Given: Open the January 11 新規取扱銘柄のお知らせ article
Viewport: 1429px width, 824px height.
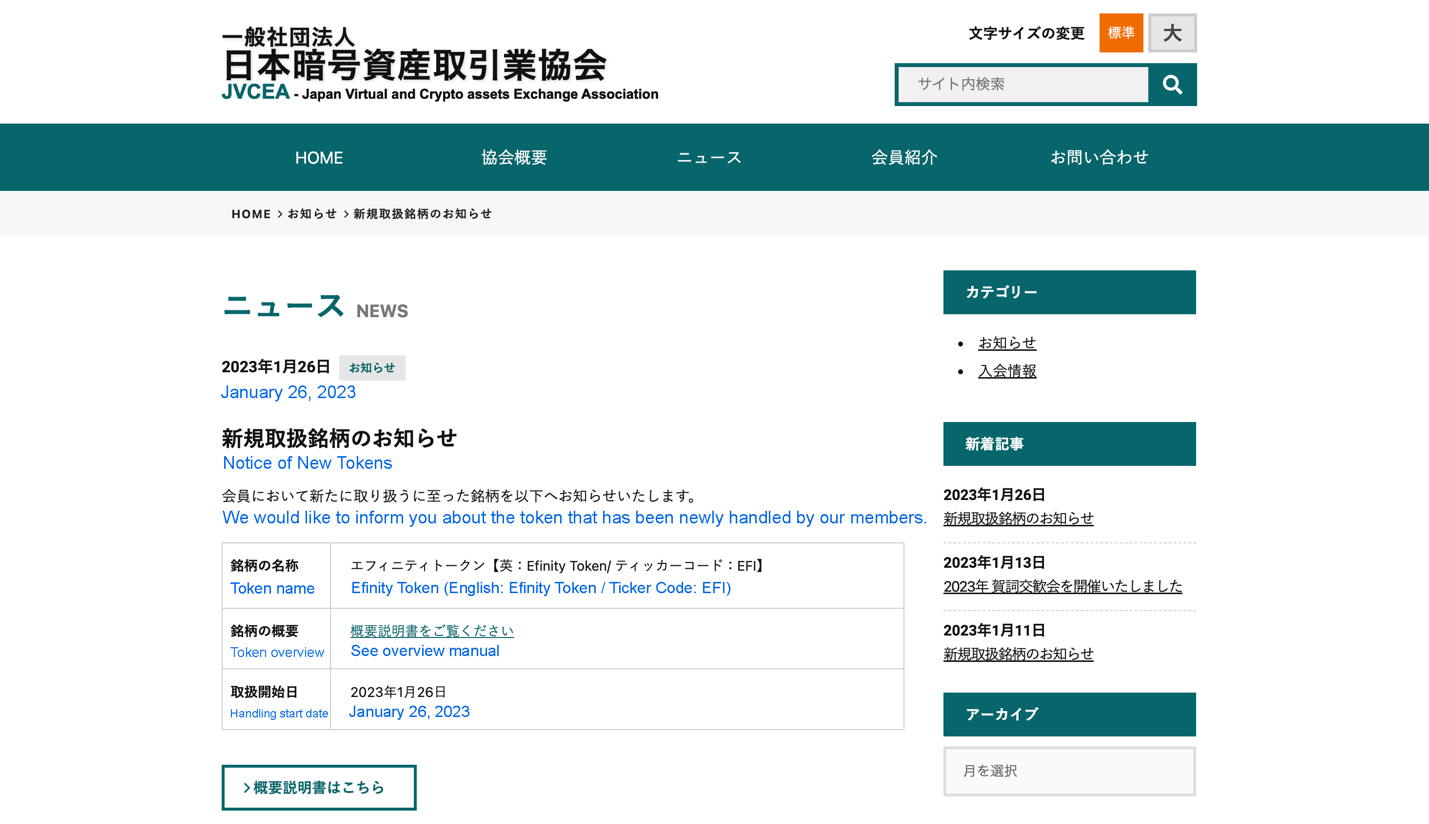Looking at the screenshot, I should (x=1018, y=654).
